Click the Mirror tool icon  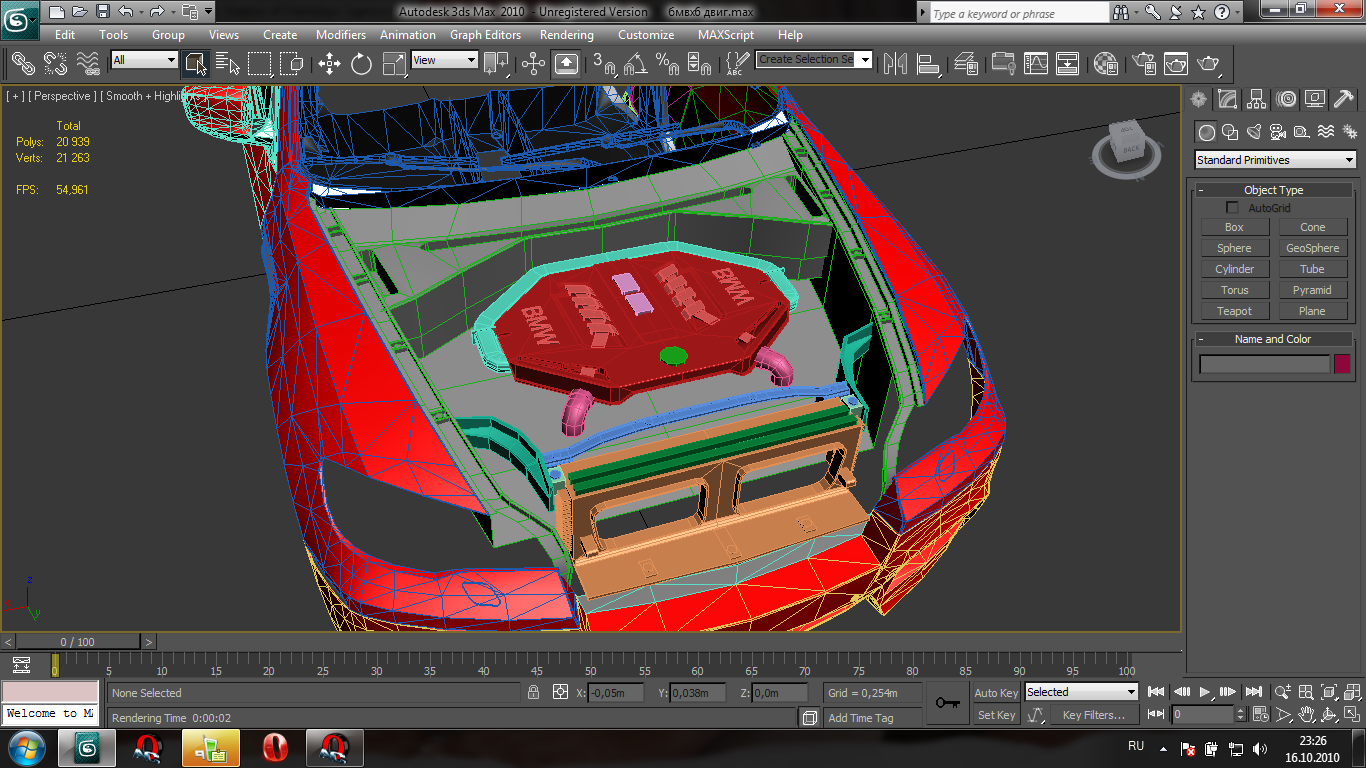click(896, 64)
